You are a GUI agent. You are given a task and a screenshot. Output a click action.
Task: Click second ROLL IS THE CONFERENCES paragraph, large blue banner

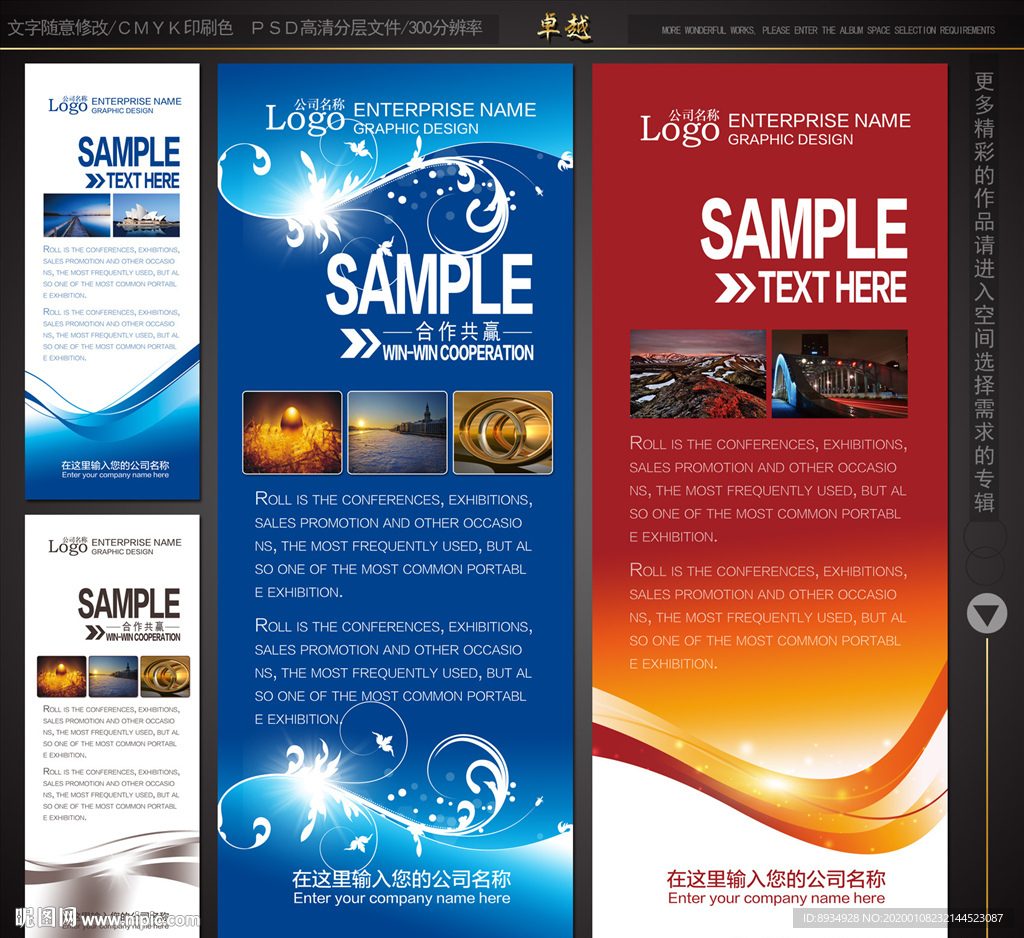[393, 672]
